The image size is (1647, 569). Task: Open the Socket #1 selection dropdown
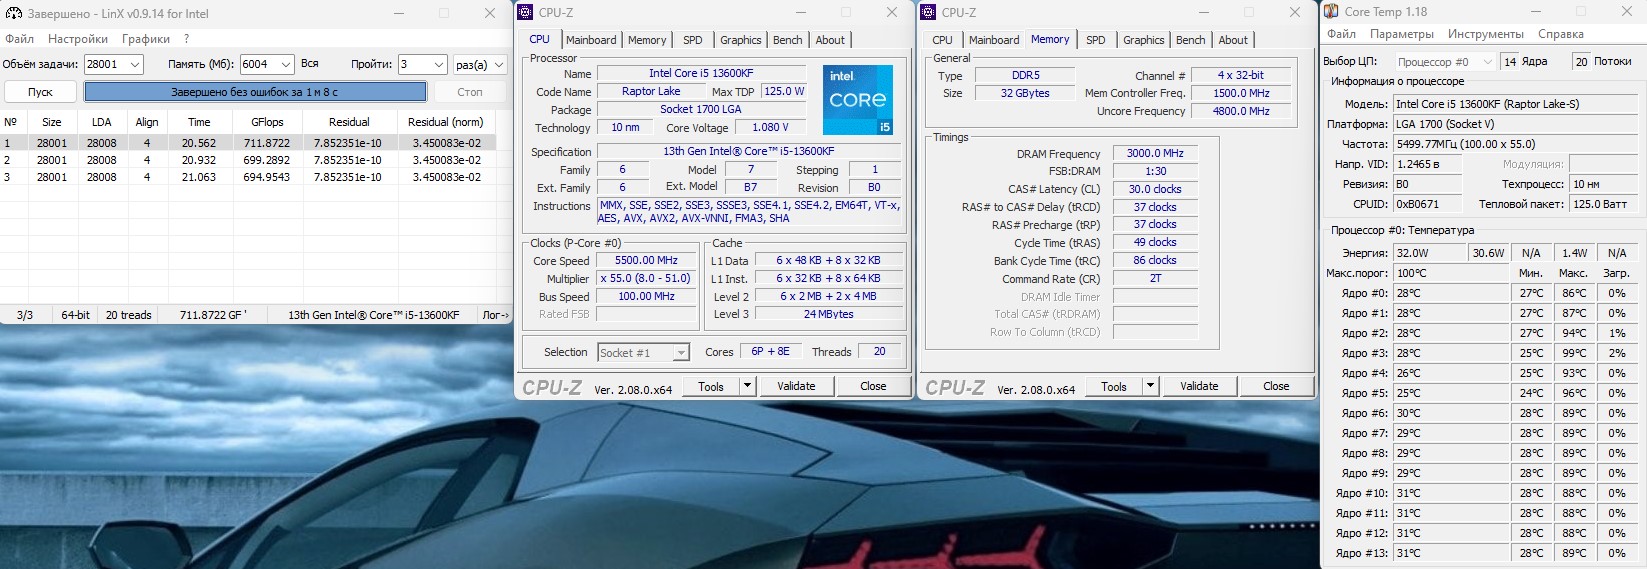point(681,353)
